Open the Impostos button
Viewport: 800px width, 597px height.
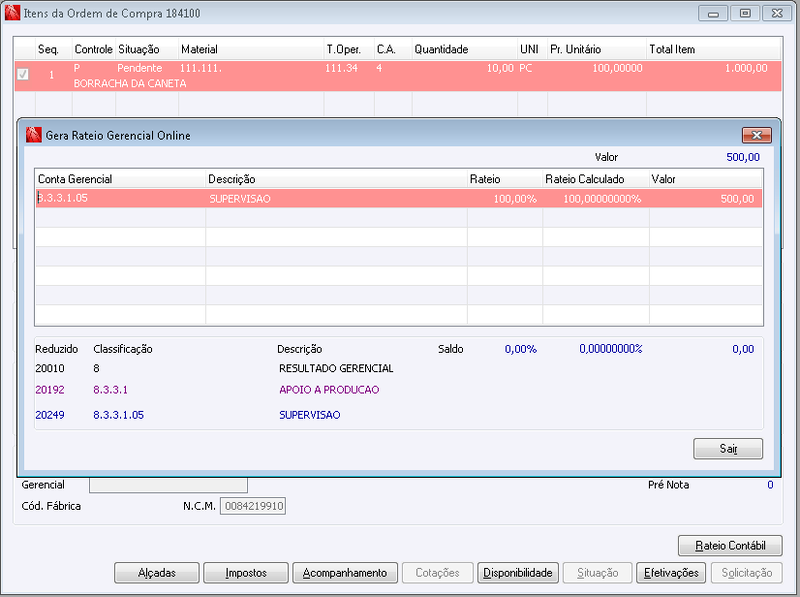point(246,573)
